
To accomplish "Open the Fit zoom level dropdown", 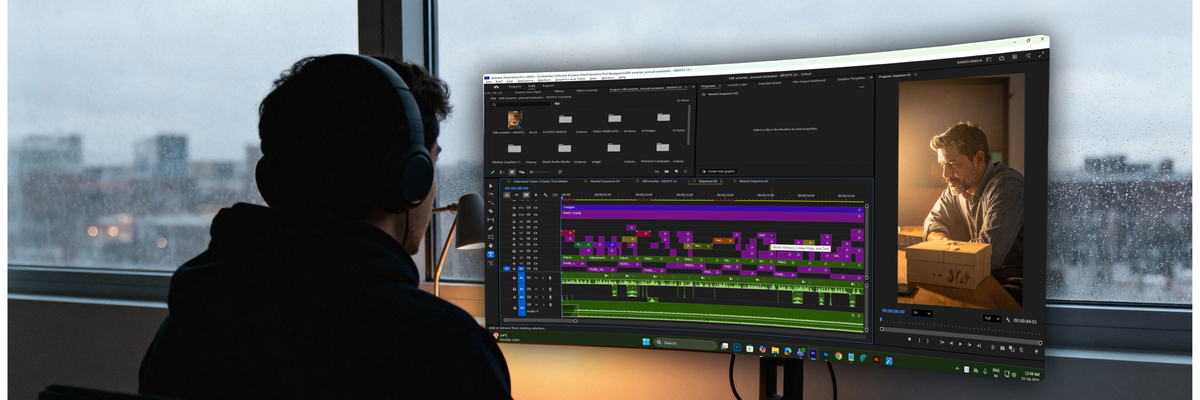I will tap(921, 314).
